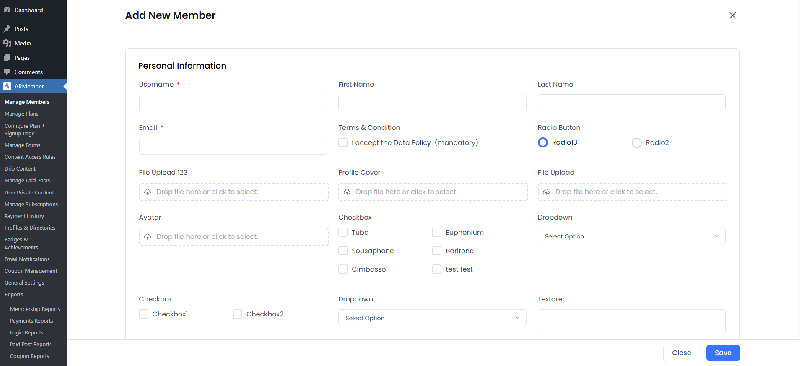This screenshot has height=366, width=800.
Task: Open Badges & Achievements
Action: tap(21, 243)
